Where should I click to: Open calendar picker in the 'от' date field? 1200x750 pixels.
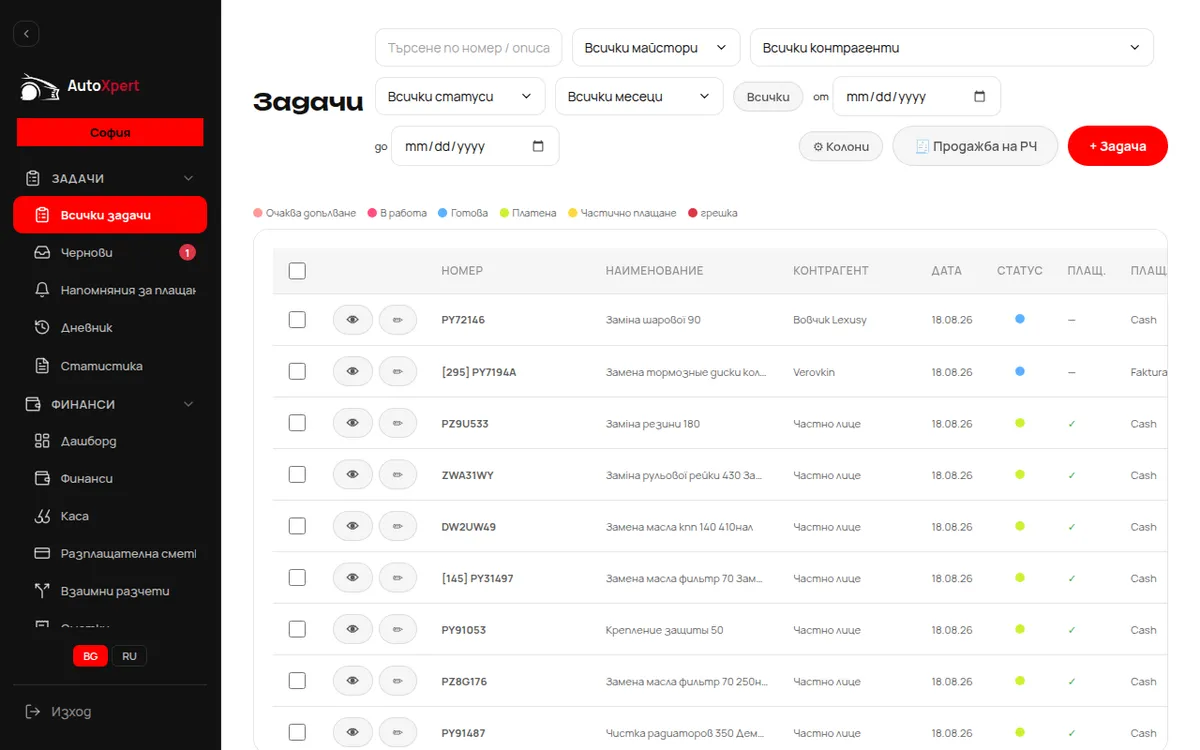[979, 97]
